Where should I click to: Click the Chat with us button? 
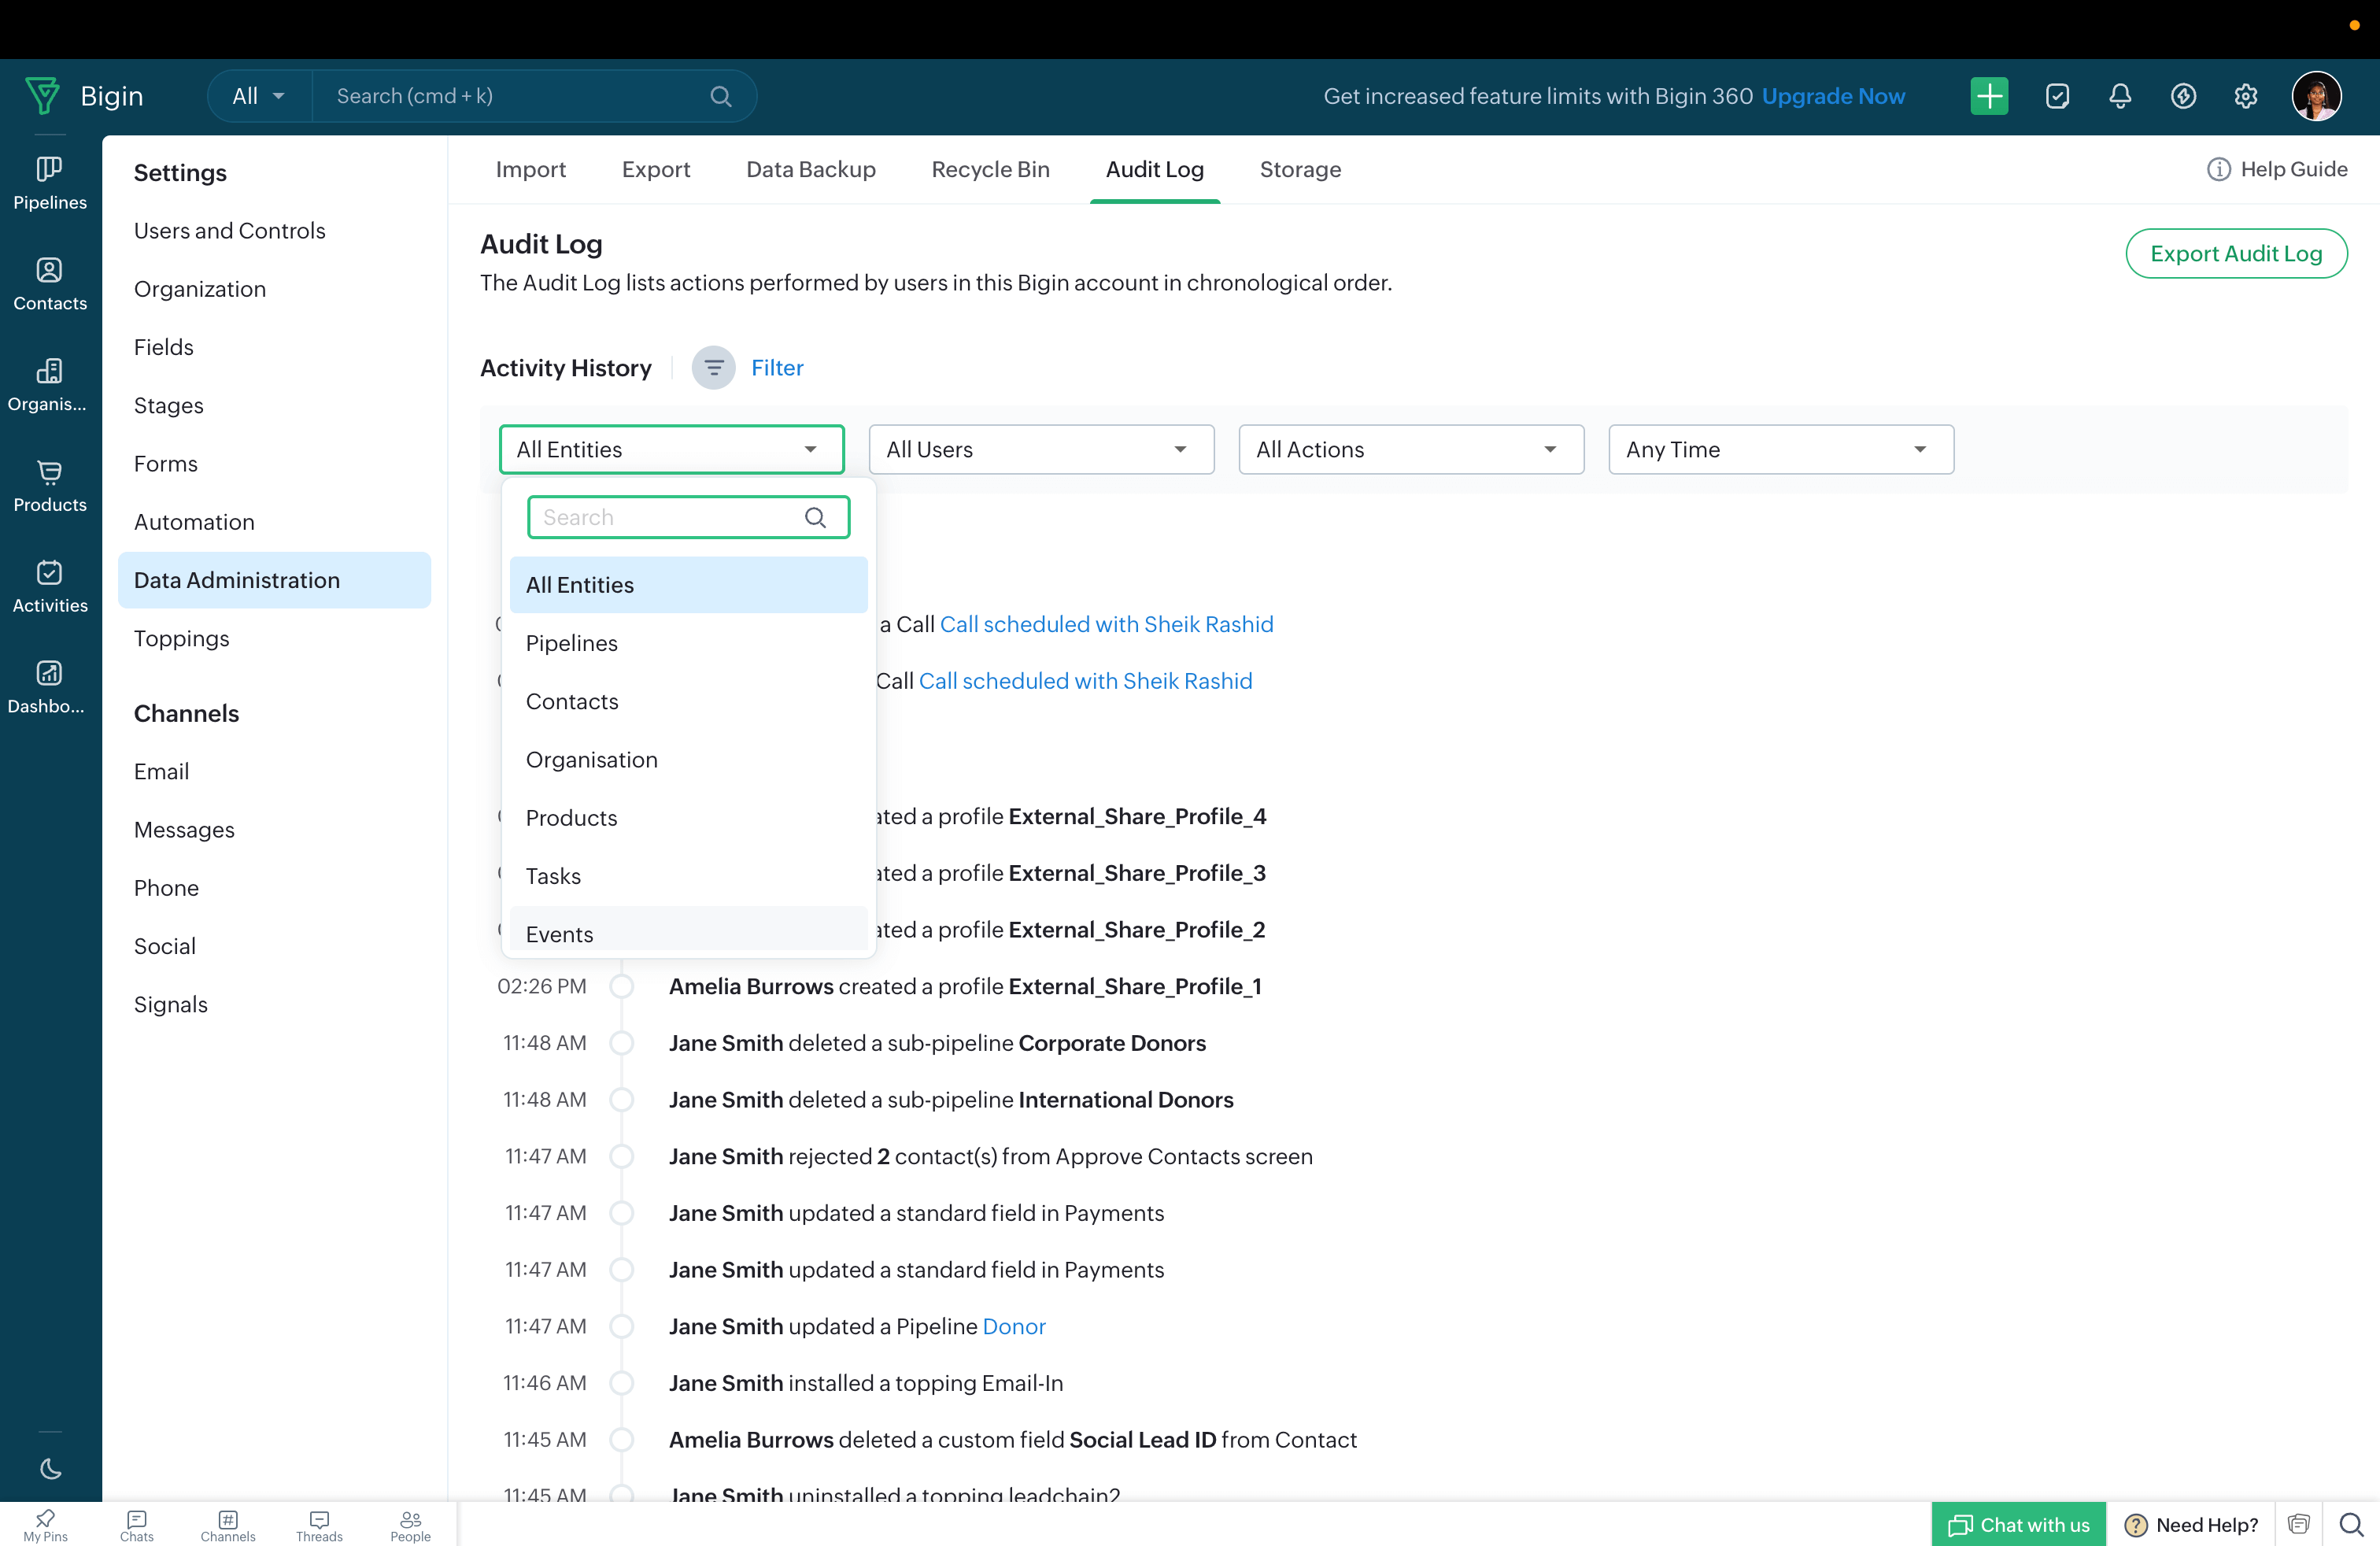point(2018,1524)
